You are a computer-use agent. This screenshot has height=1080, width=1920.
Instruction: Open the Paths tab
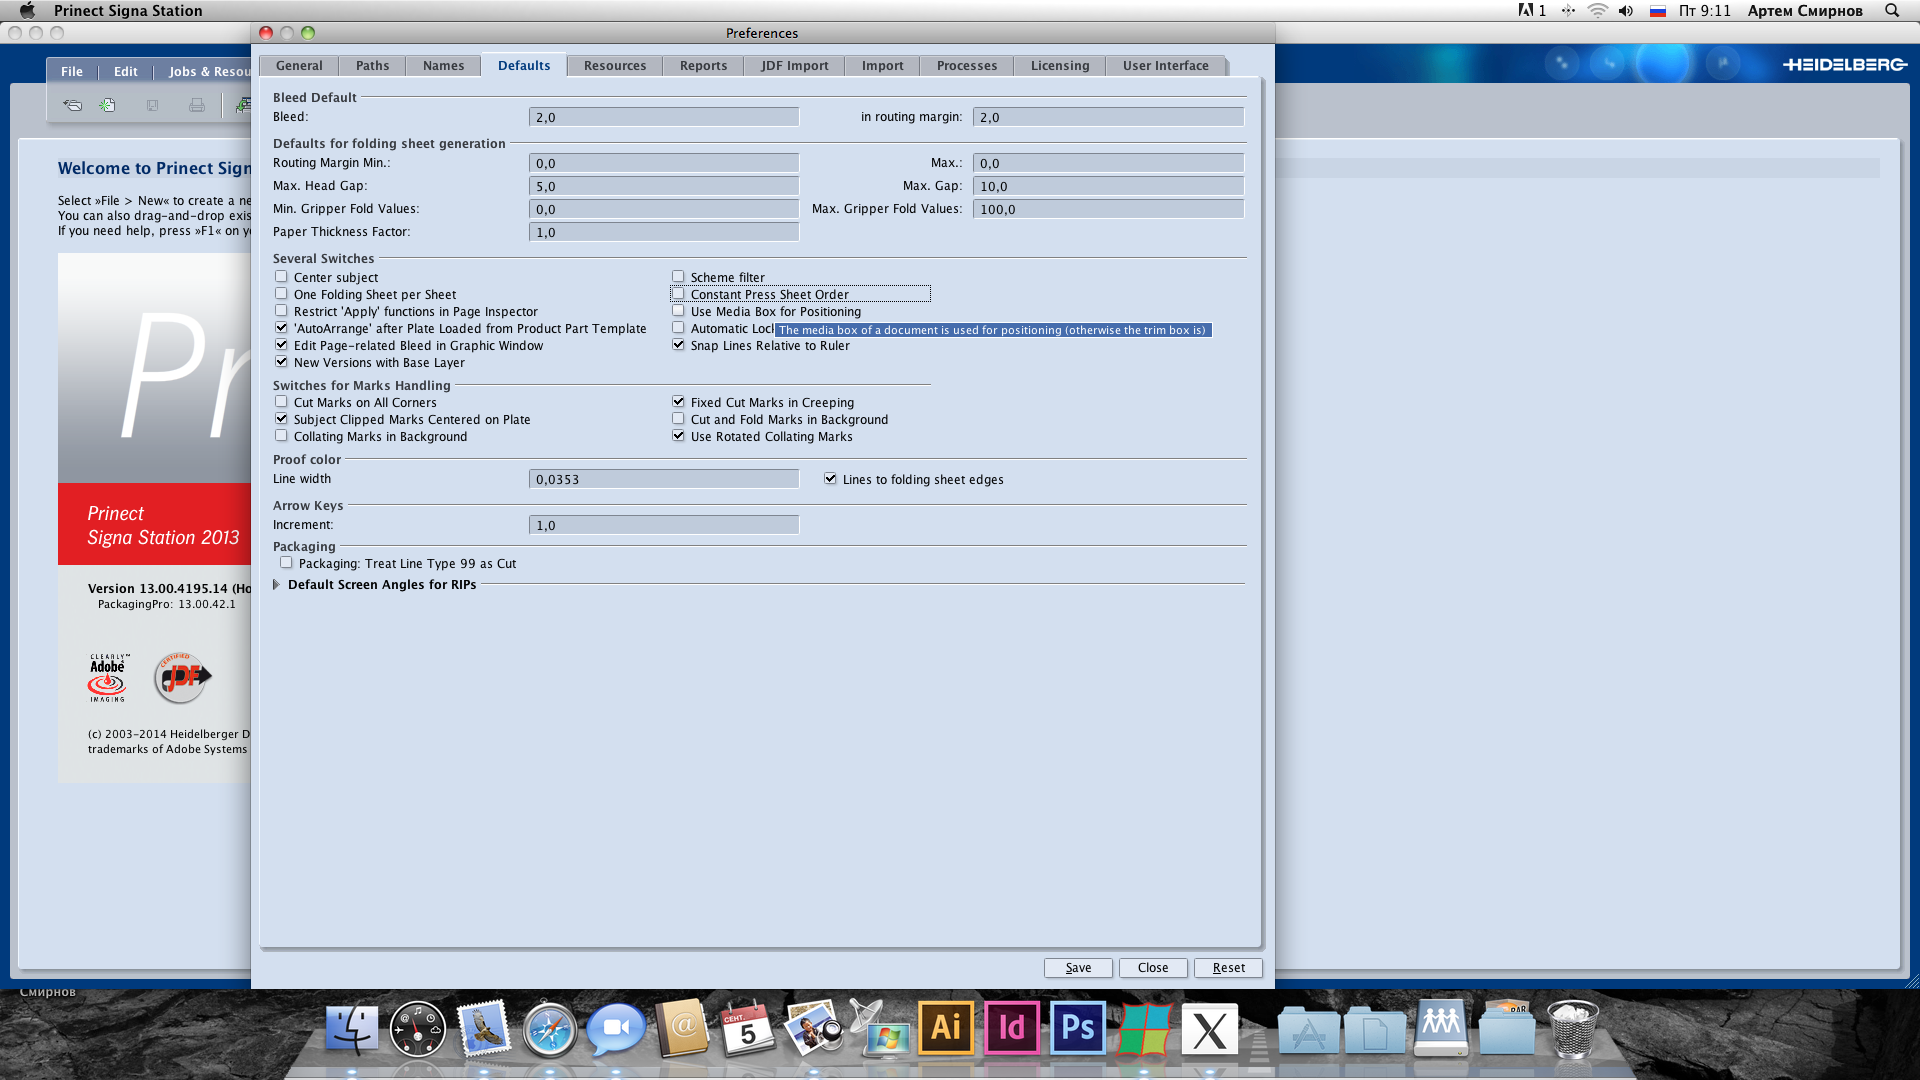[372, 66]
